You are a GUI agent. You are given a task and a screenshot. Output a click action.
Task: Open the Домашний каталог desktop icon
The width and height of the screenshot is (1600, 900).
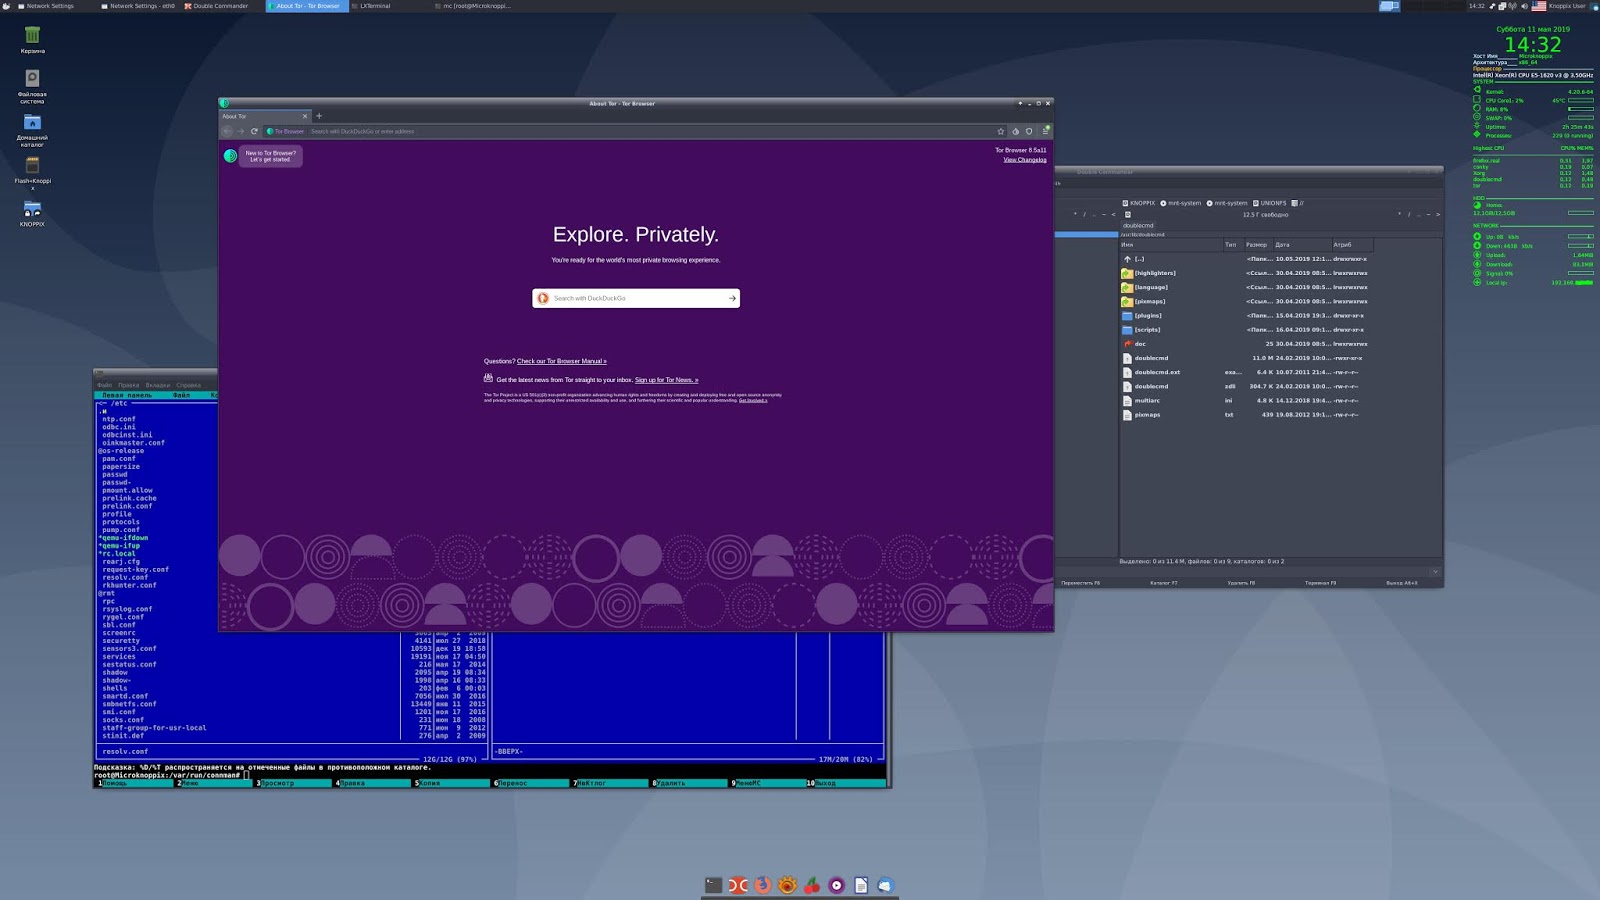[32, 130]
